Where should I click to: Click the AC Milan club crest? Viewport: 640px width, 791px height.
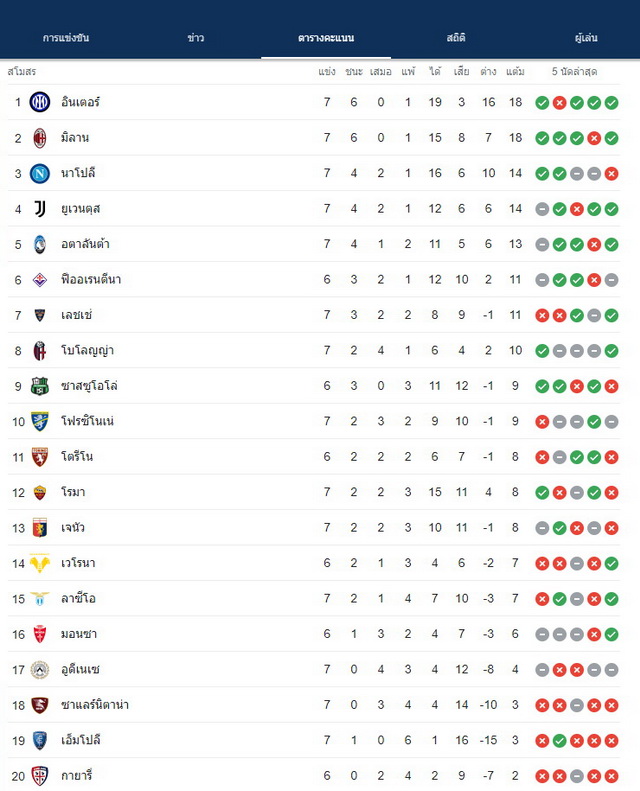40,138
